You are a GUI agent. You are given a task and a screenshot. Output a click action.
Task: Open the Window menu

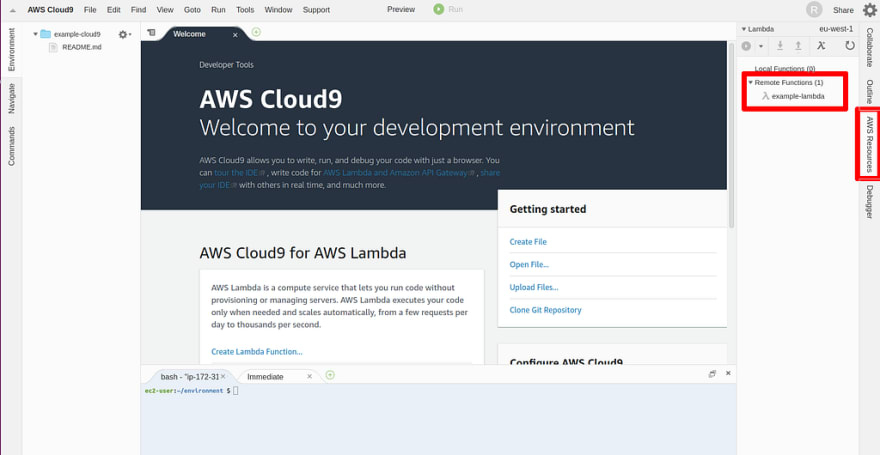278,10
